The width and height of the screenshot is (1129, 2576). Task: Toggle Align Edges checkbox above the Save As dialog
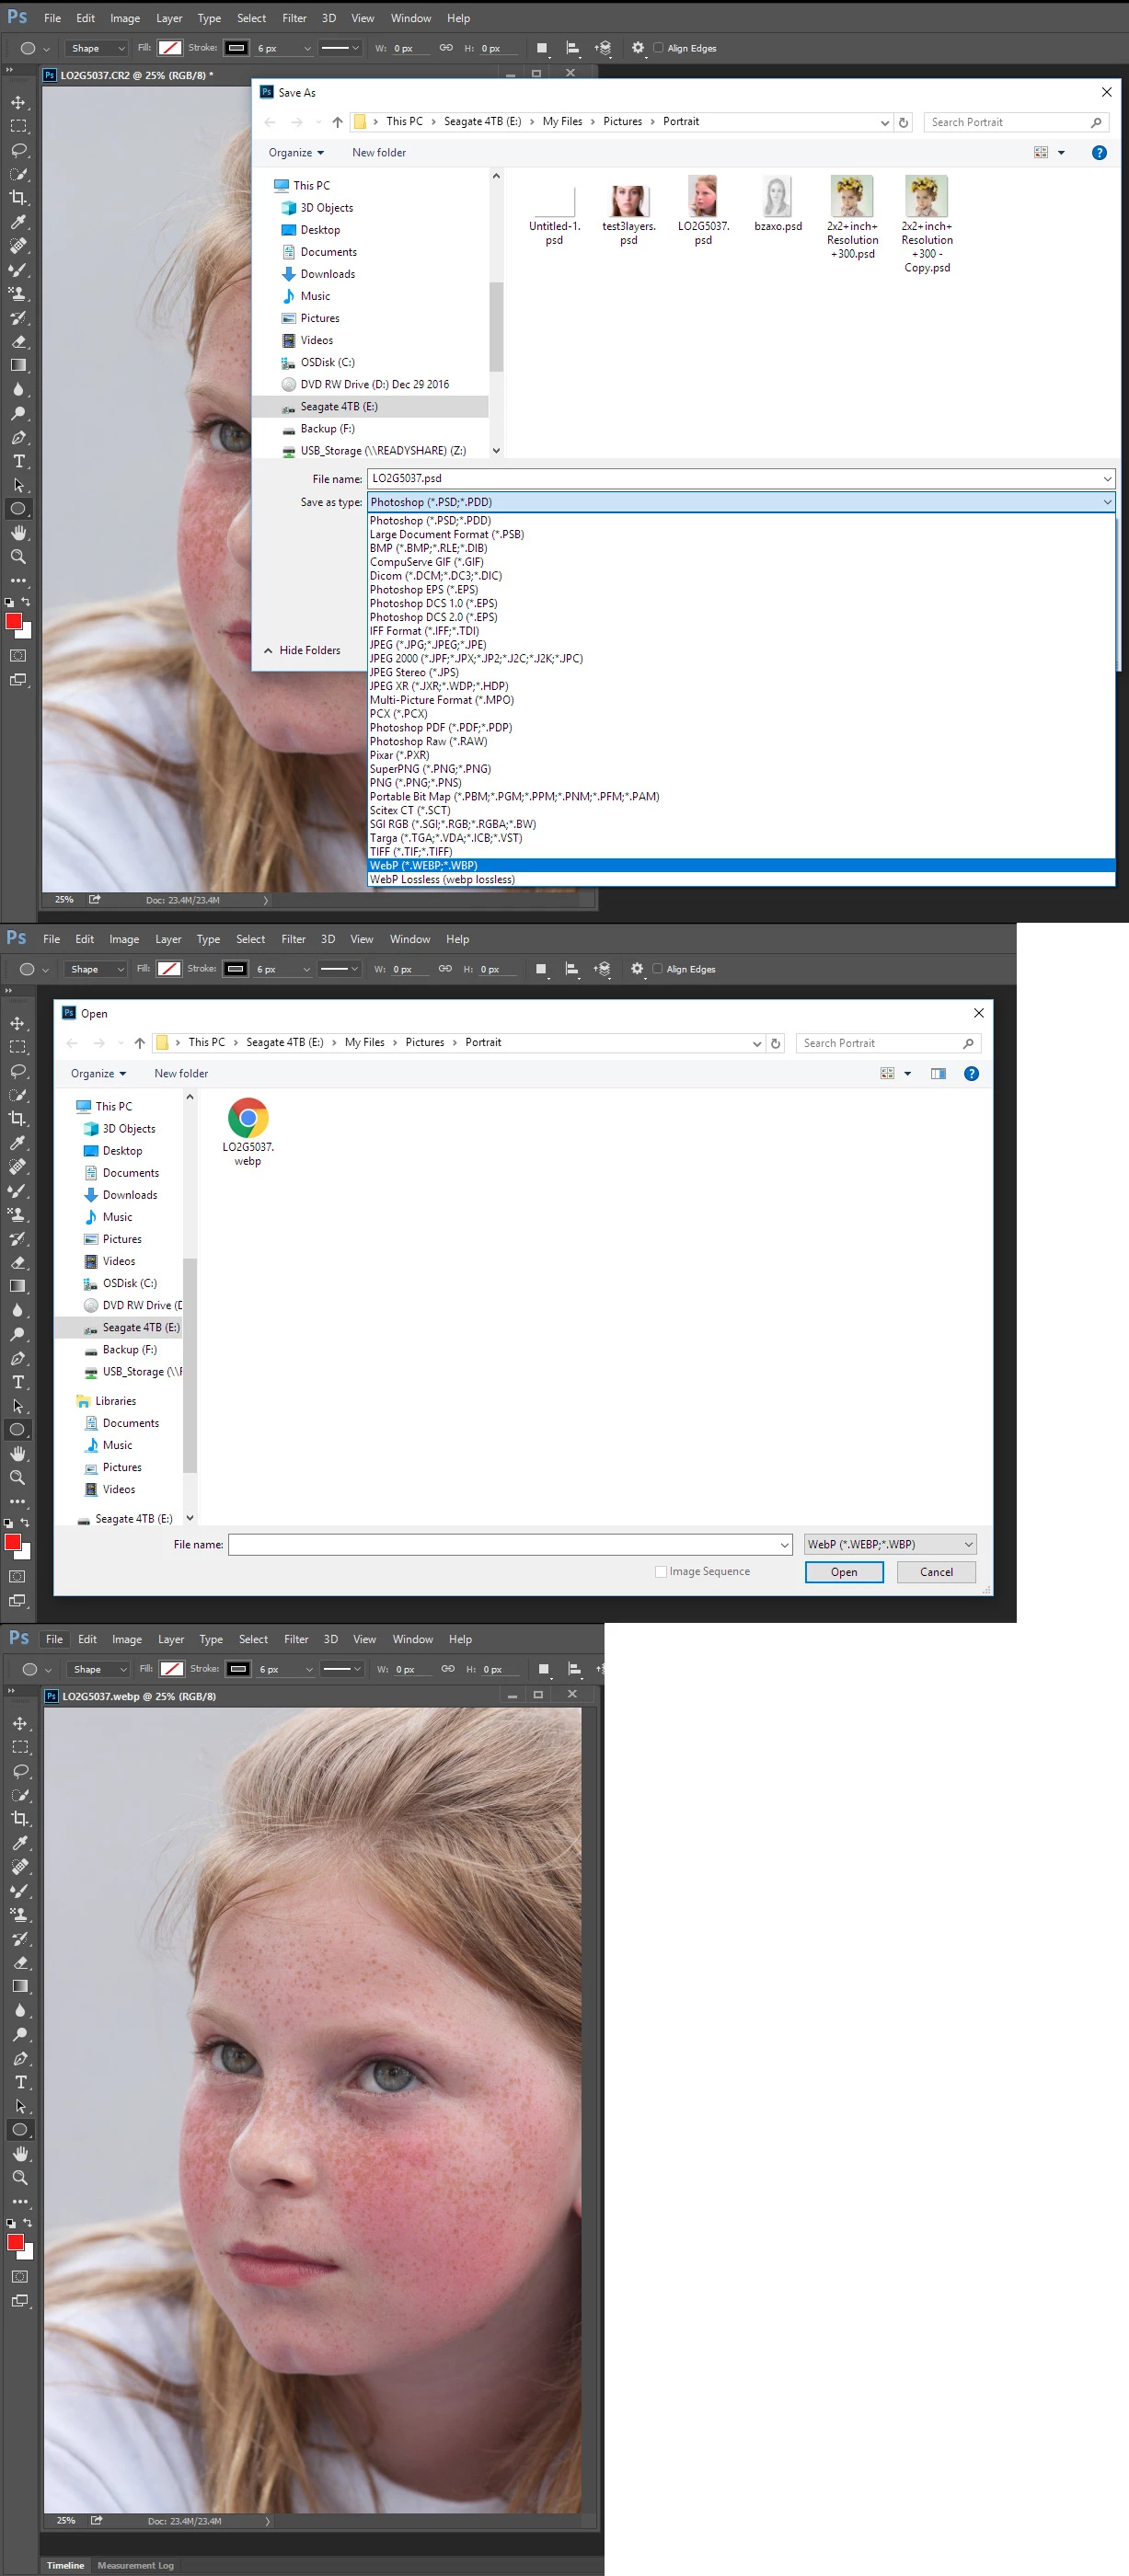coord(658,48)
